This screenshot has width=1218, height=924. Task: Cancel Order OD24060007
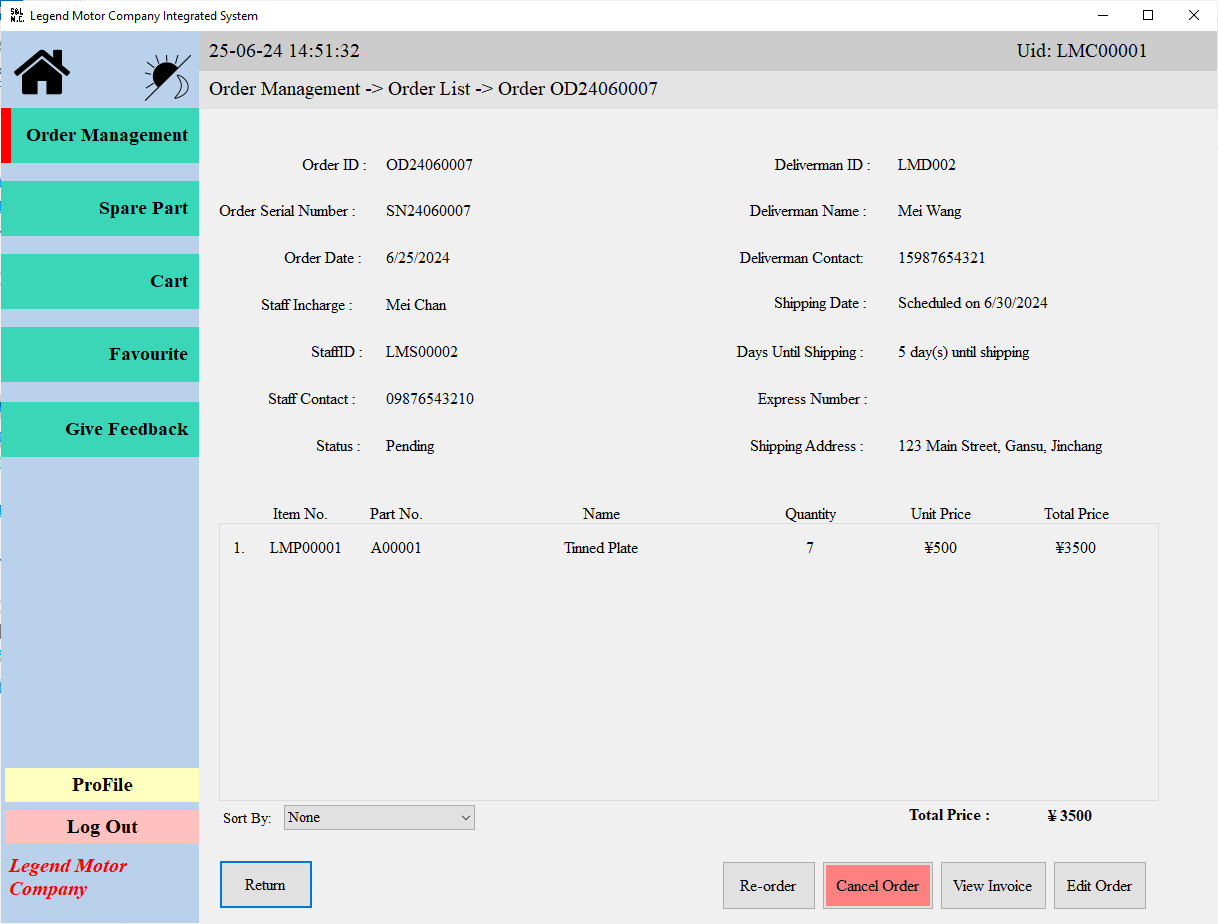[x=877, y=885]
